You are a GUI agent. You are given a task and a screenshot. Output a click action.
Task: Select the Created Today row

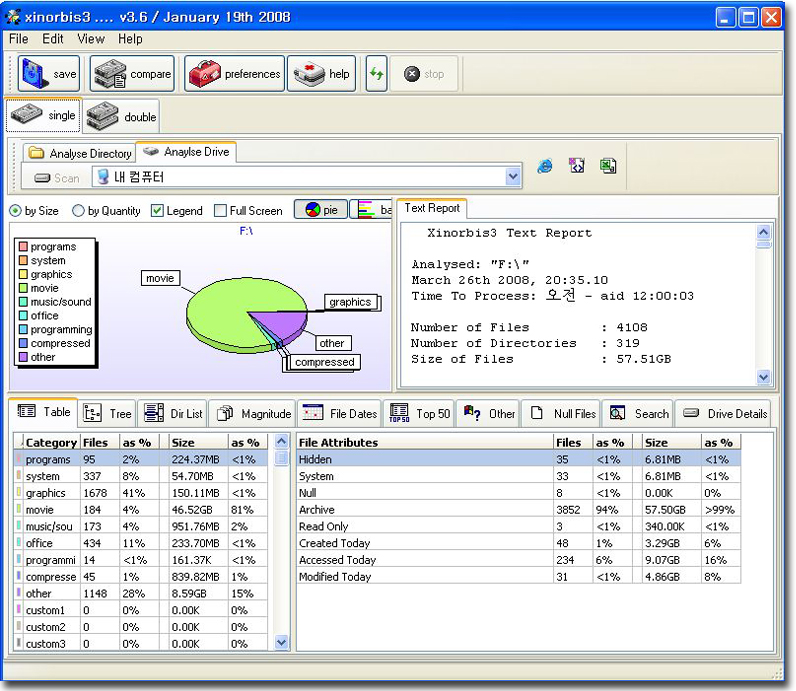coord(518,543)
